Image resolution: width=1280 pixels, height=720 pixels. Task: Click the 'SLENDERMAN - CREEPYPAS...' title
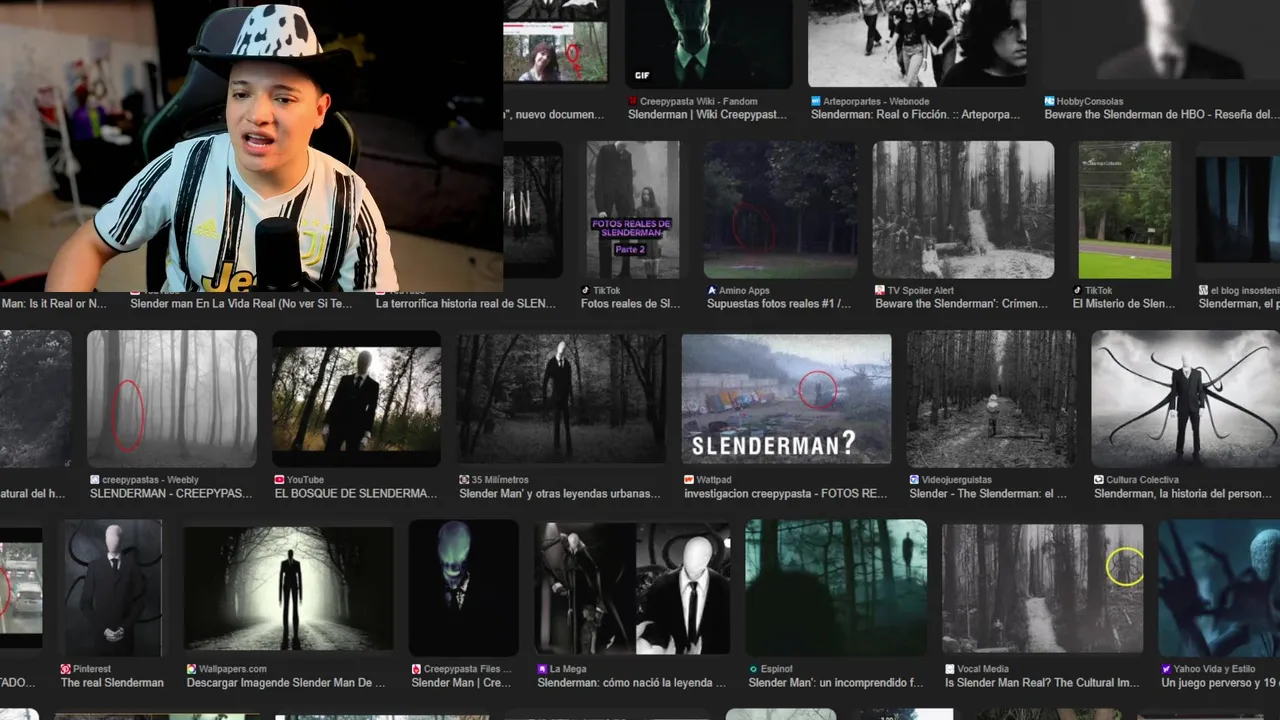(x=171, y=494)
